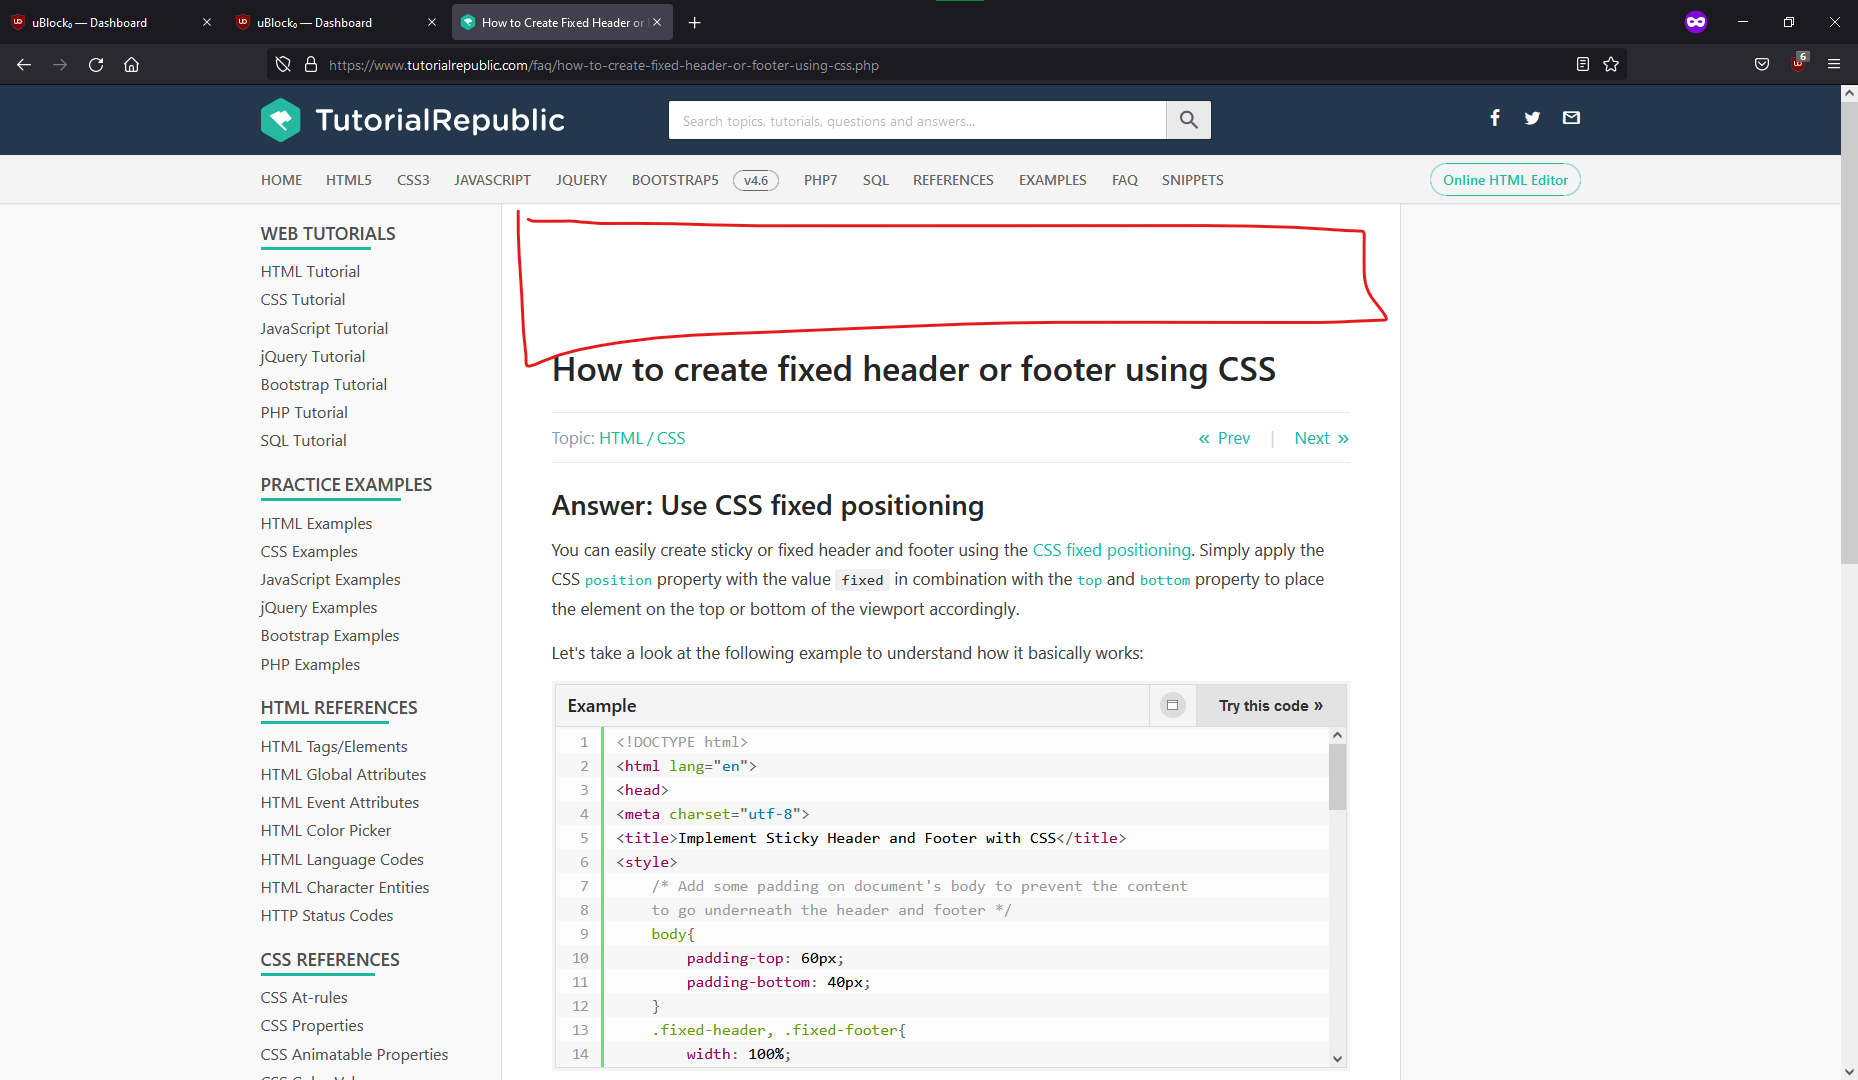Open the HTTP Status Codes sidebar link

(x=327, y=915)
